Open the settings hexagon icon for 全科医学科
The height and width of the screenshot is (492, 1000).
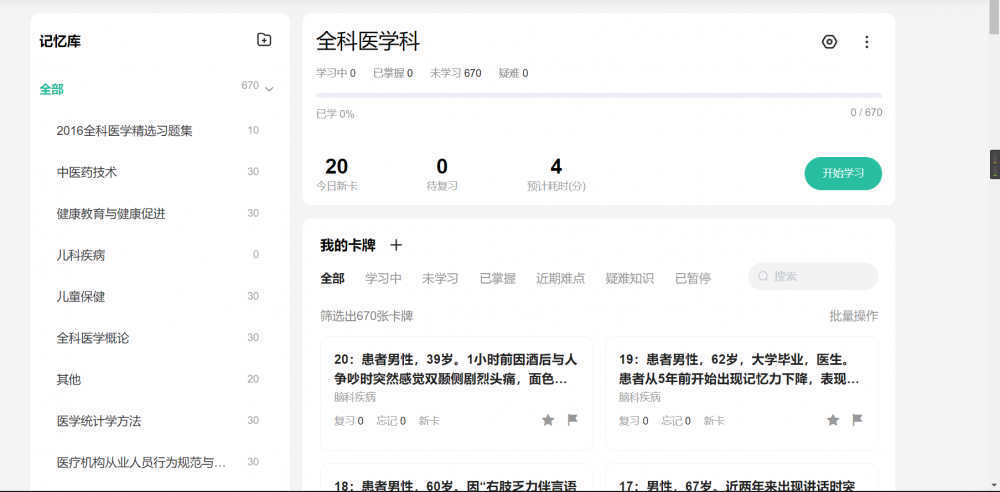pyautogui.click(x=829, y=42)
